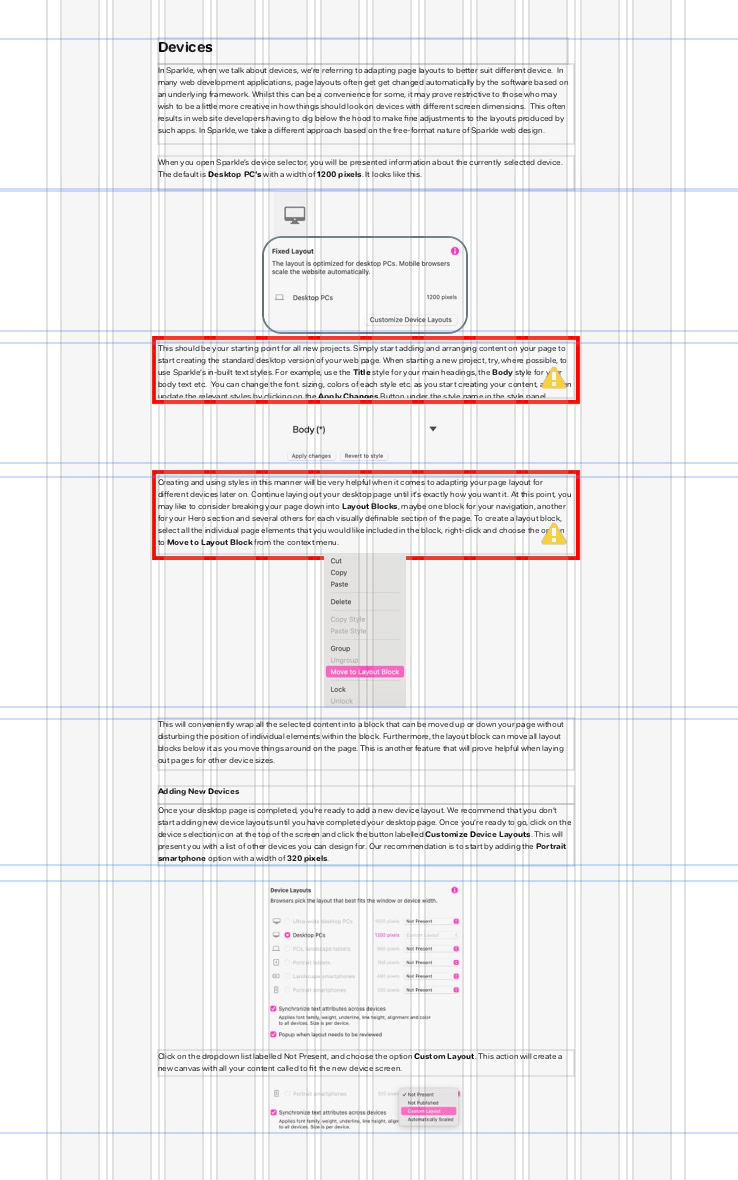This screenshot has width=738, height=1180.
Task: Select the highlighted Move to Layout Block entry
Action: [x=365, y=672]
